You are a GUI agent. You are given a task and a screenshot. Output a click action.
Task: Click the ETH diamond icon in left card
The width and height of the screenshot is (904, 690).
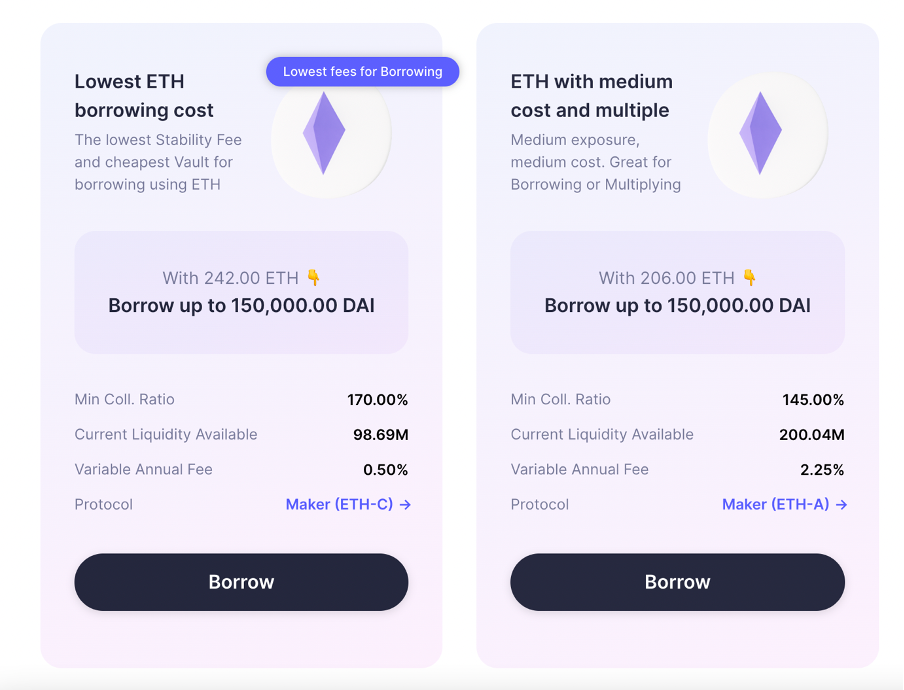pyautogui.click(x=323, y=133)
